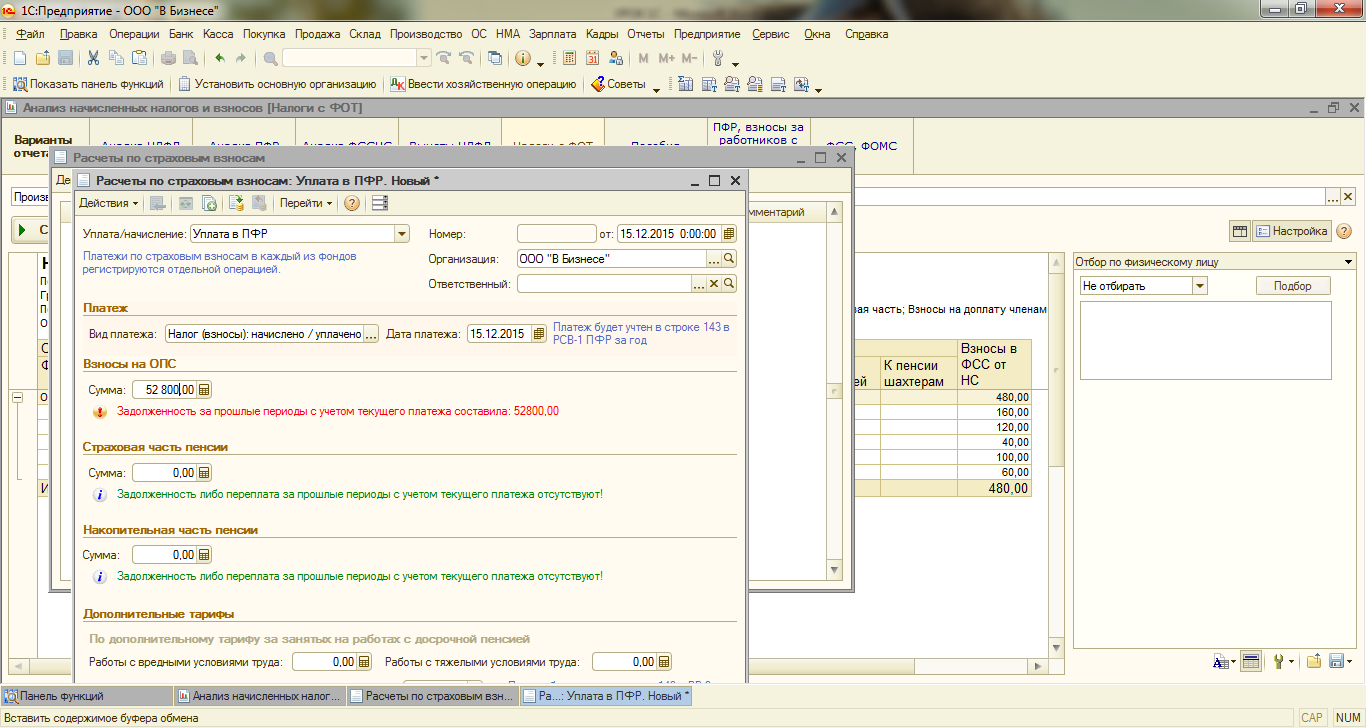
Task: Open the Действия dropdown menu in dialog
Action: [x=109, y=203]
